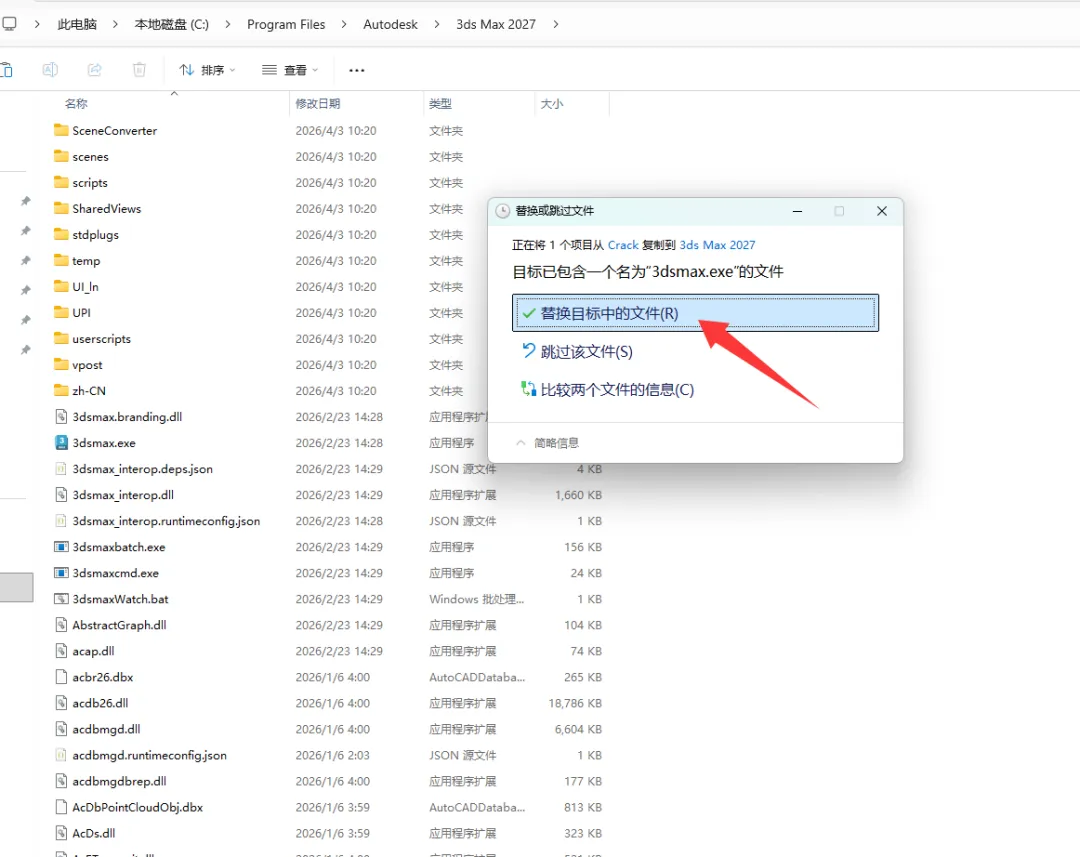The image size is (1080, 857).
Task: Select the SharedViews folder icon
Action: click(61, 208)
